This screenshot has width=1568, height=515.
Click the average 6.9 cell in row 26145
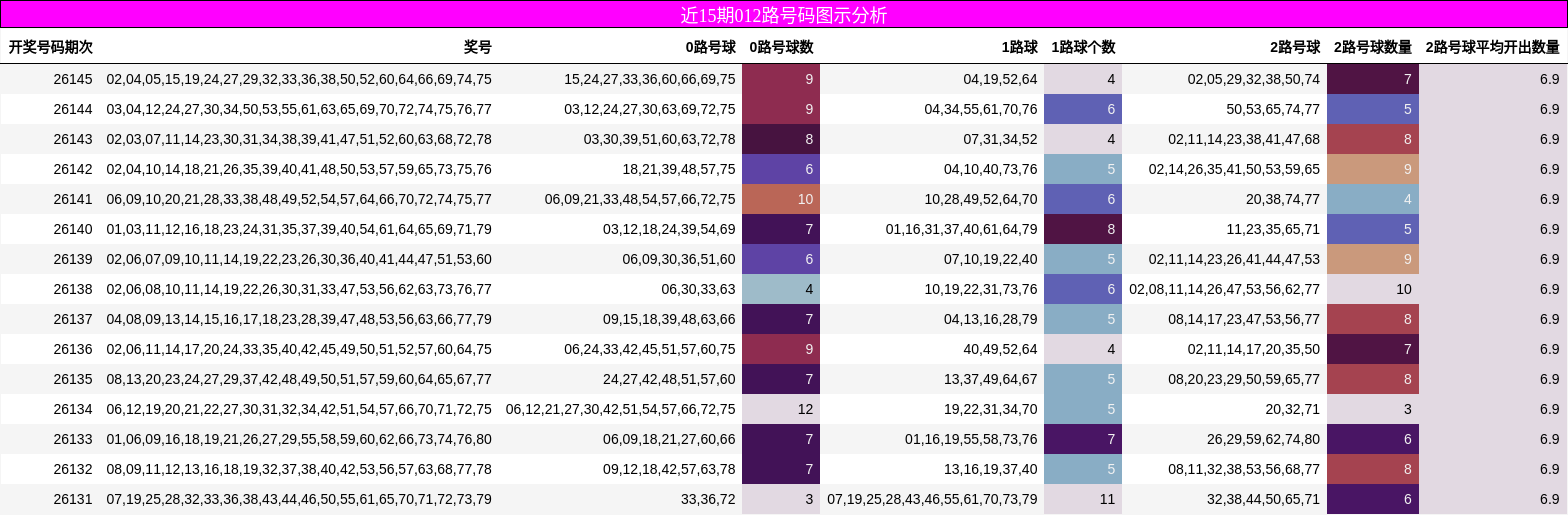(1493, 79)
